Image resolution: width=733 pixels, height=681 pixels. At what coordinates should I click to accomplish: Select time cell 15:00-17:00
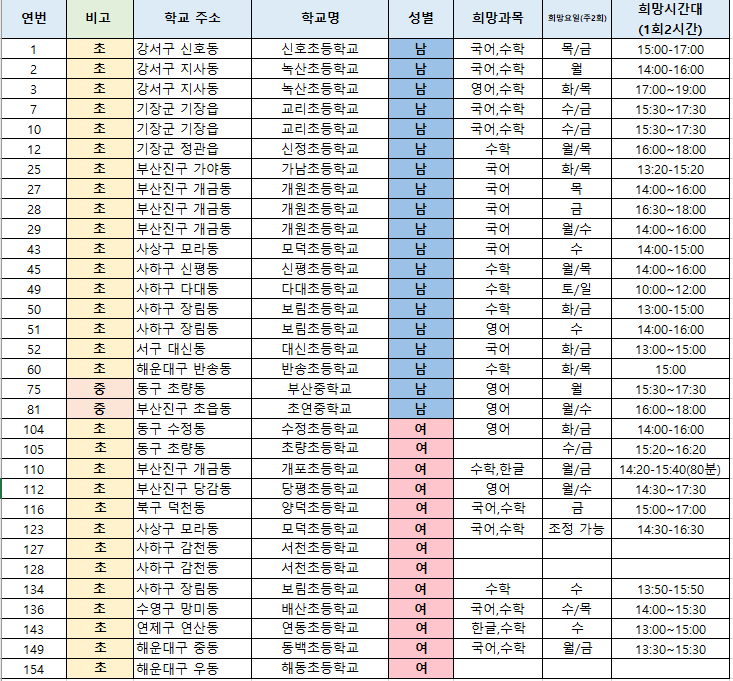click(670, 49)
